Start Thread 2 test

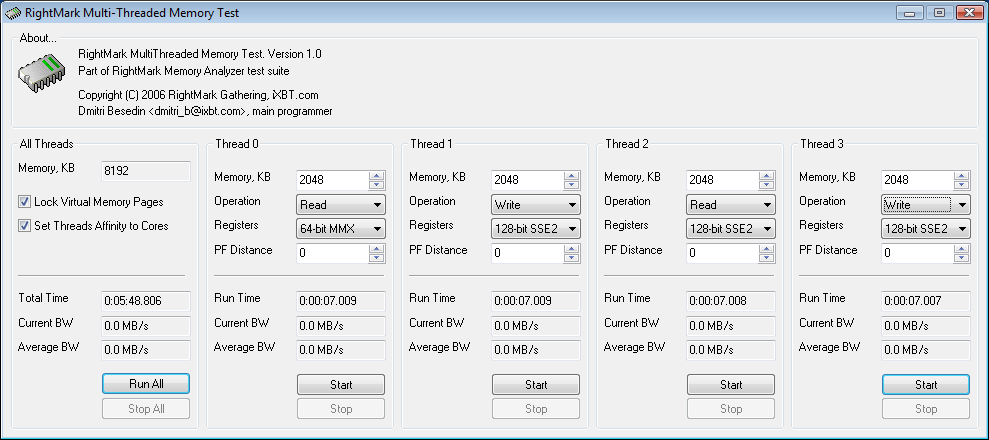pyautogui.click(x=730, y=385)
